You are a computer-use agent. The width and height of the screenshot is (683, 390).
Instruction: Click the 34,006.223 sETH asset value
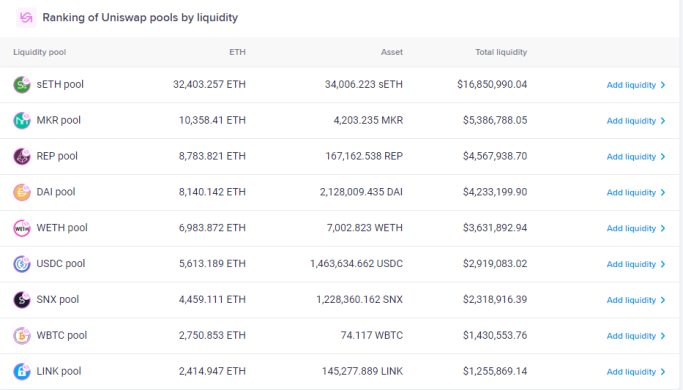coord(364,85)
